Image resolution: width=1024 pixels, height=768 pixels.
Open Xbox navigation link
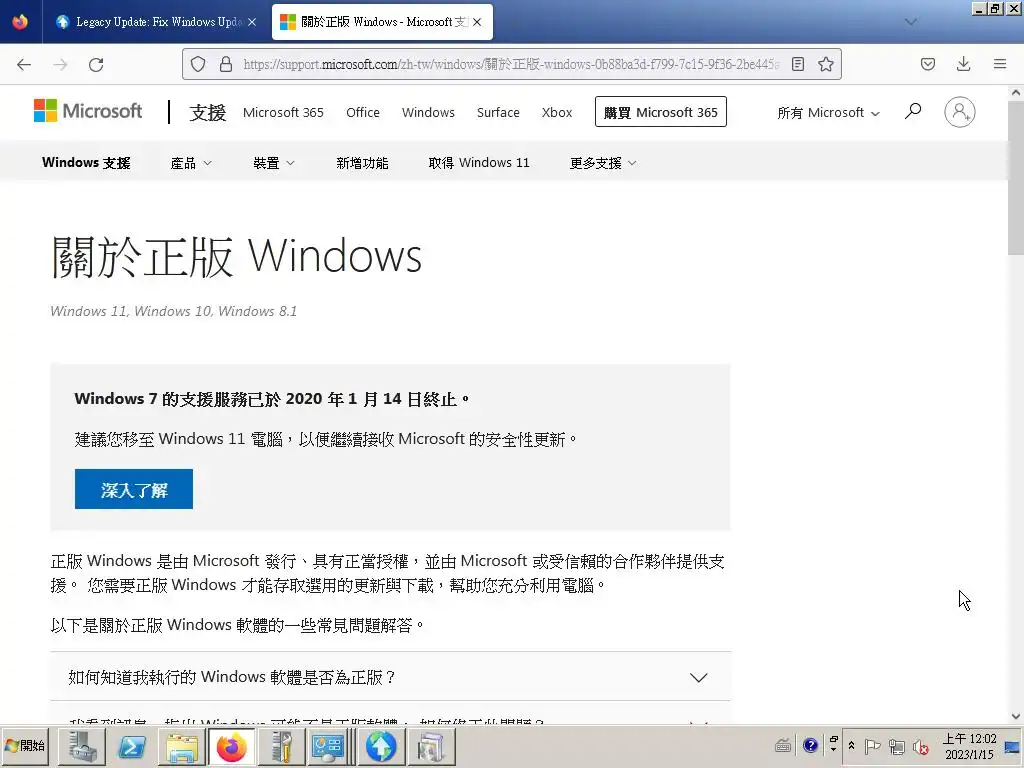[557, 112]
